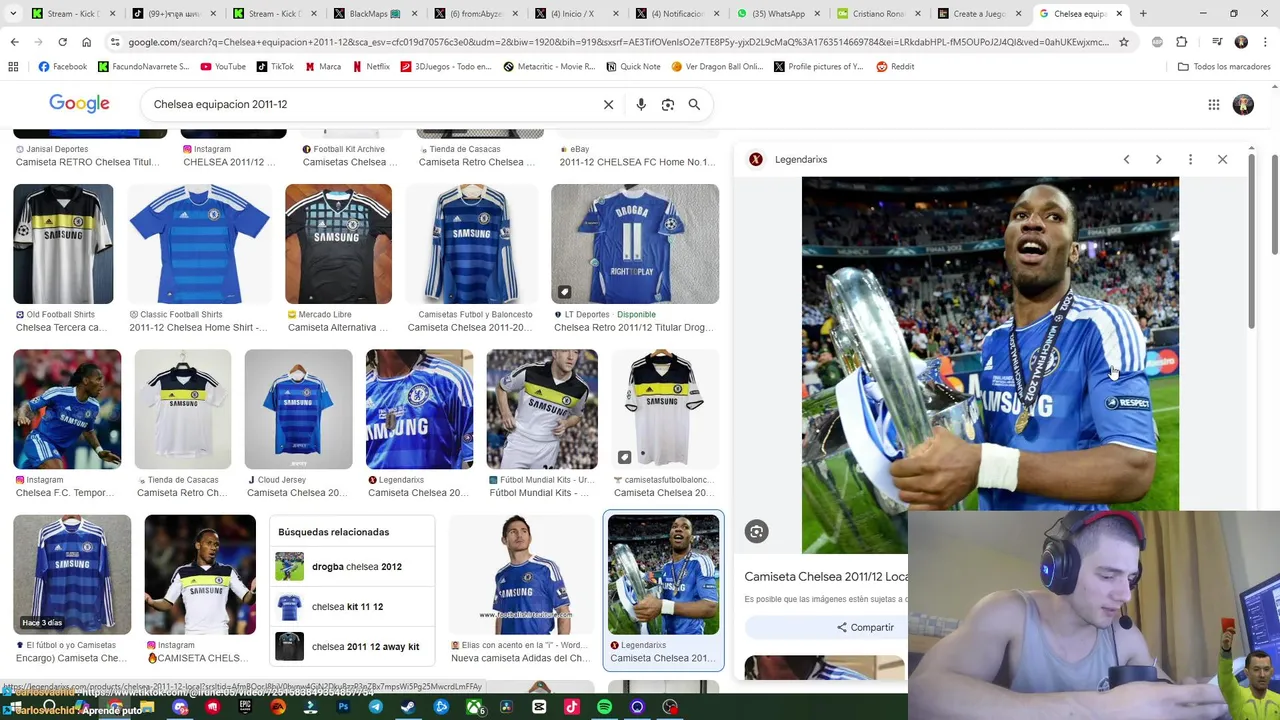Open the Netflix bookmark

coord(370,66)
